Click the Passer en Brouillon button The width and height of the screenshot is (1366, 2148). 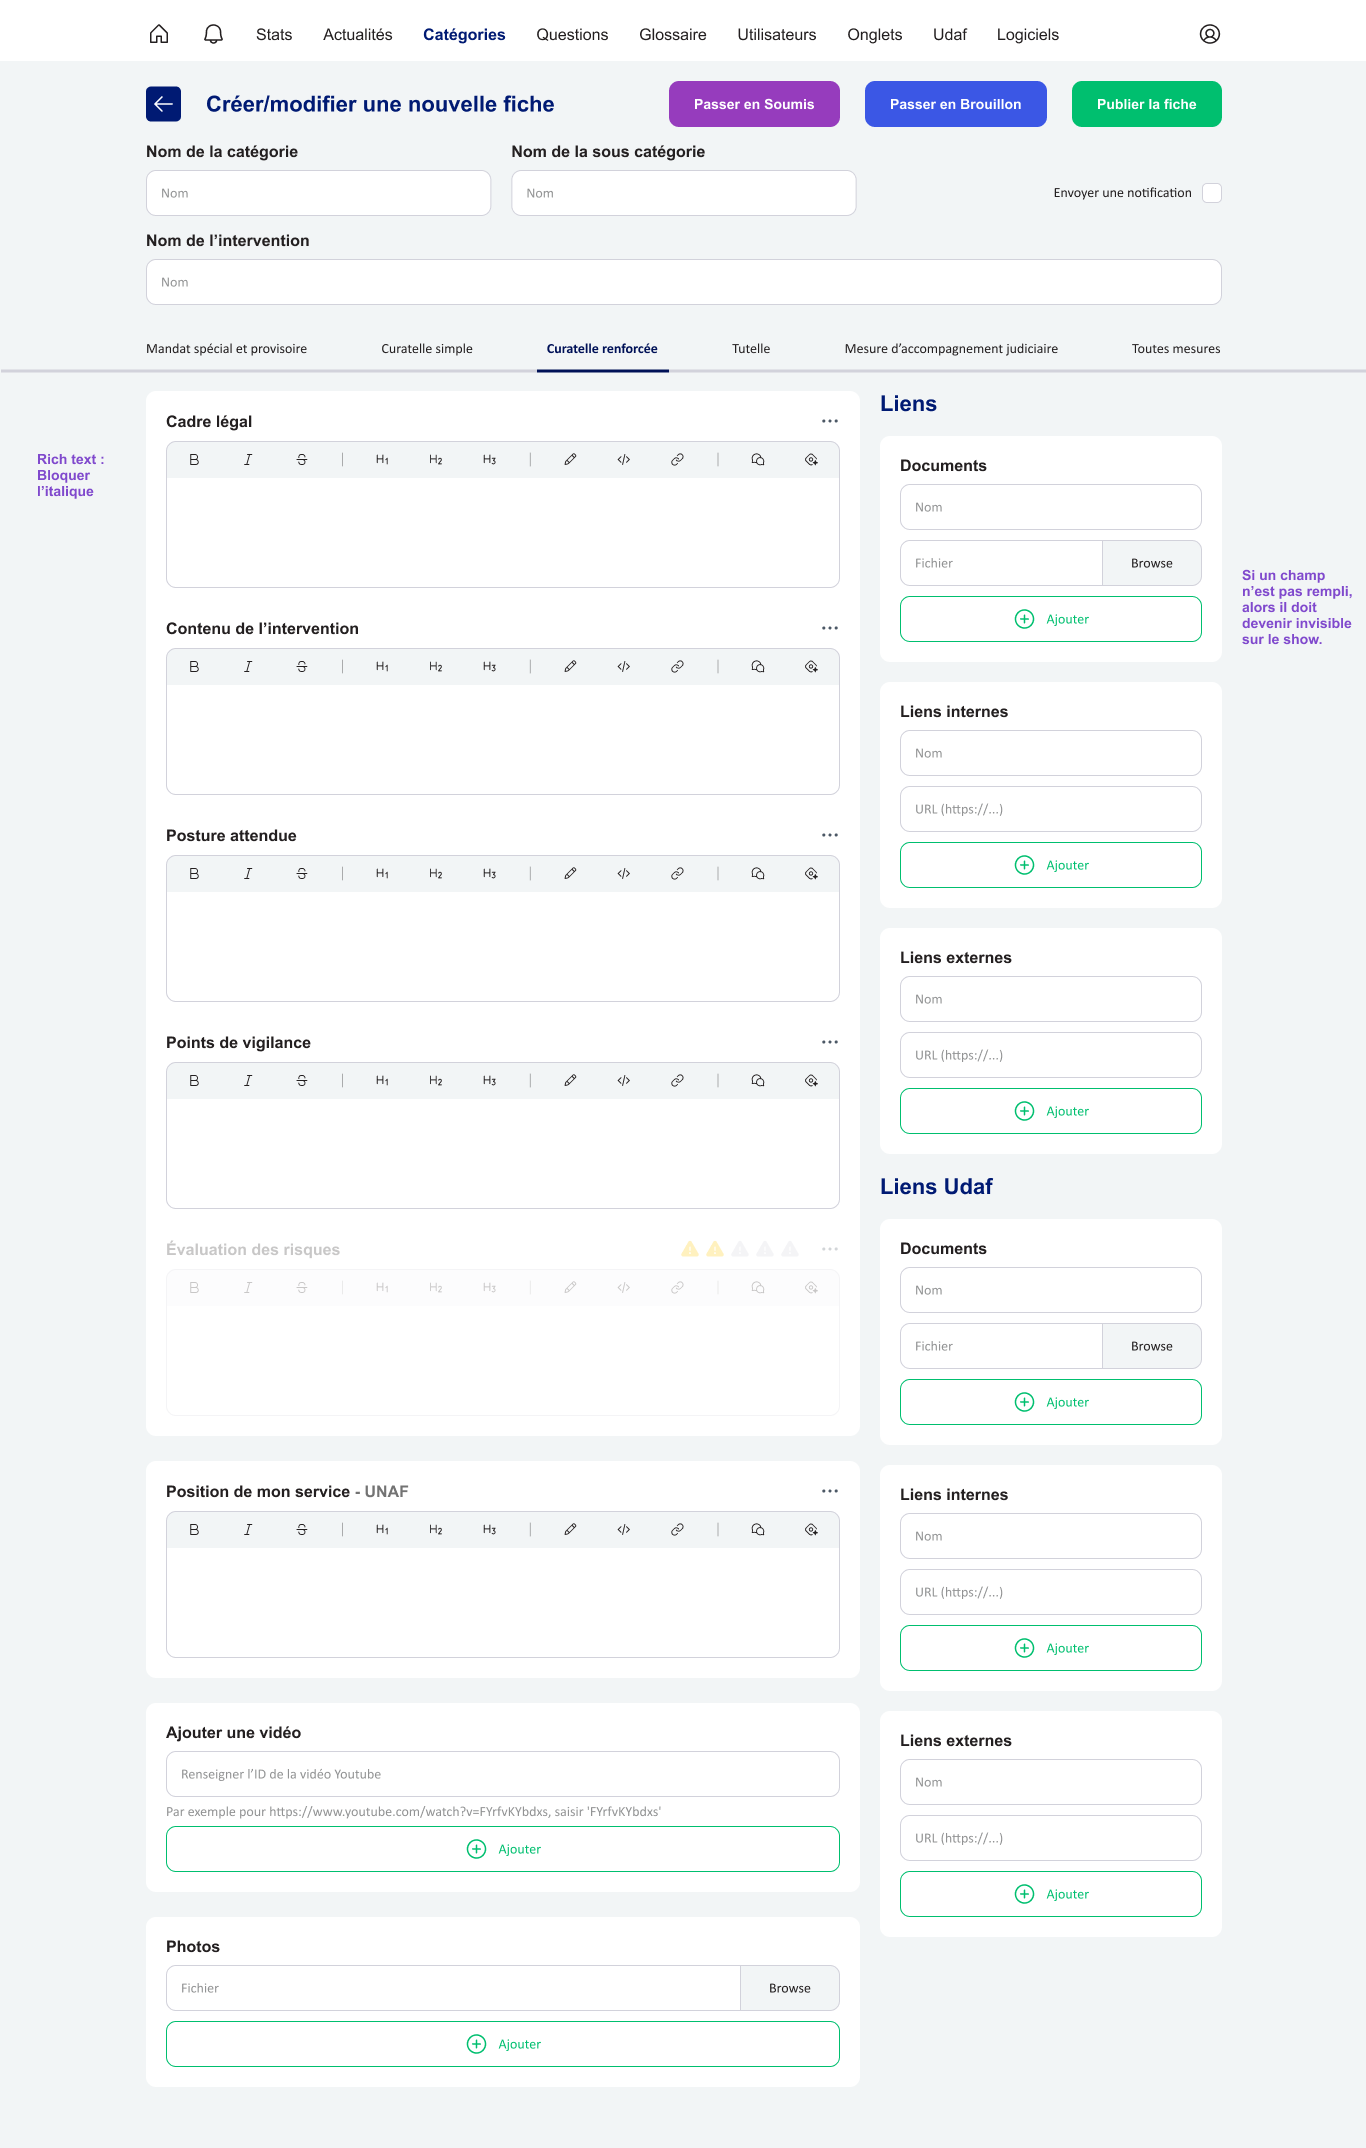(955, 104)
